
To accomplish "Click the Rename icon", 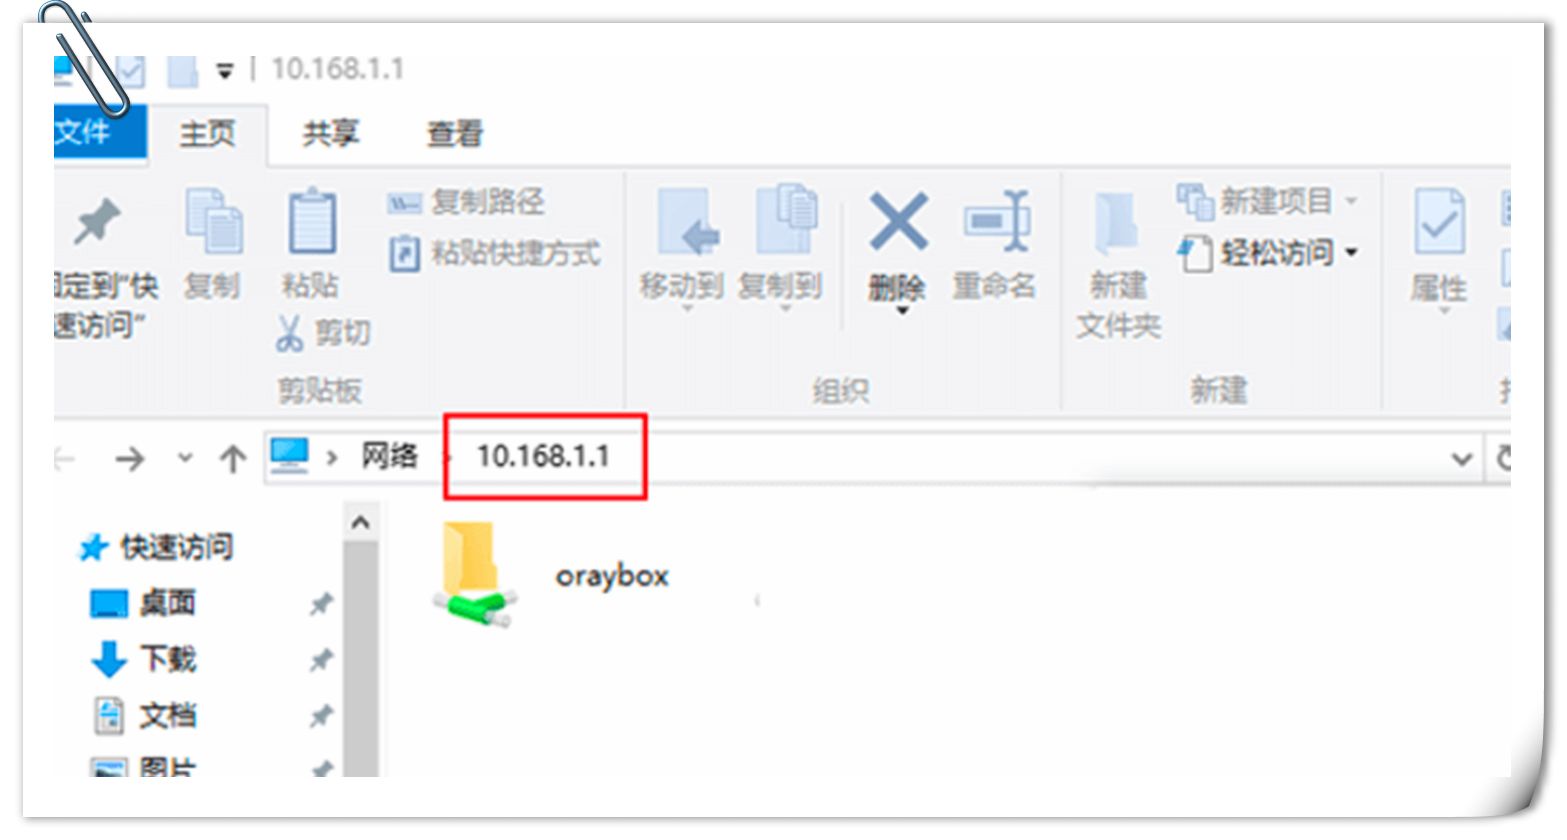I will 996,221.
